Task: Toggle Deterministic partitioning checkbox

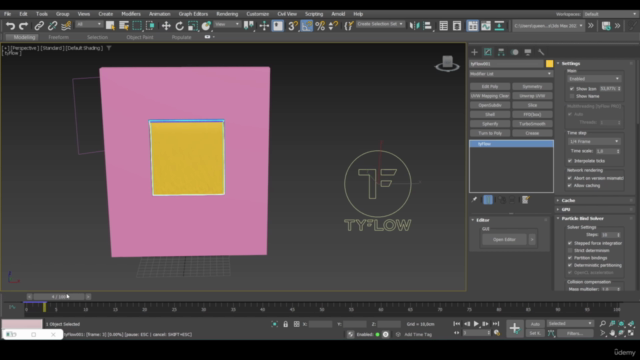Action: (570, 265)
